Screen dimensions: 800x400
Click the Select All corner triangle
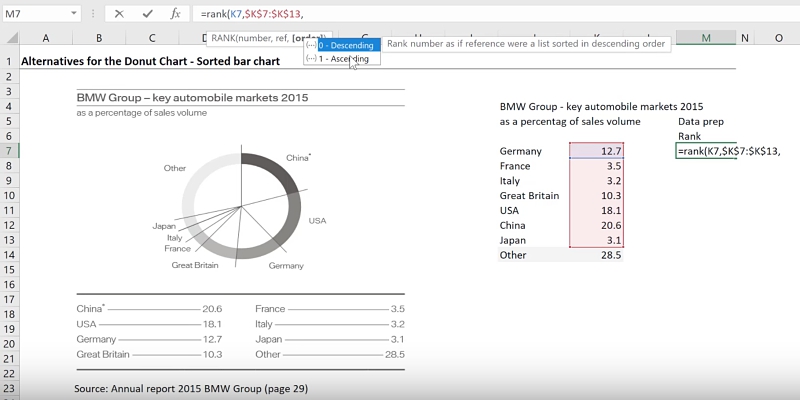(x=10, y=38)
